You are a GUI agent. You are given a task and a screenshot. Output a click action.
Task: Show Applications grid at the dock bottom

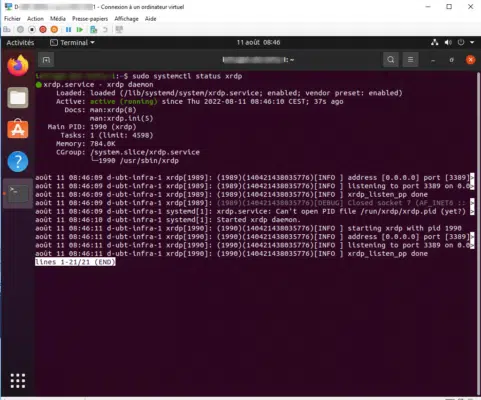(18, 381)
